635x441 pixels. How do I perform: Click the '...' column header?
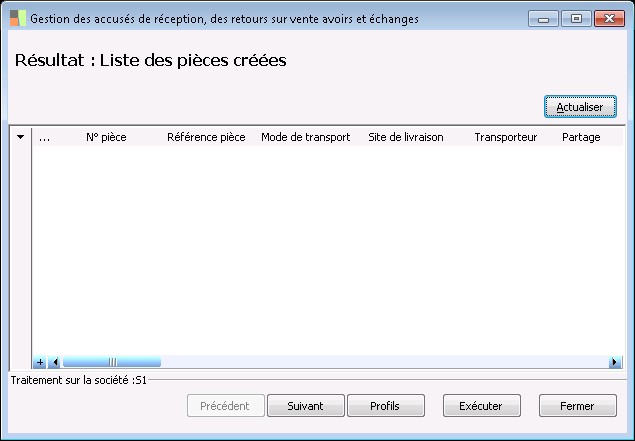click(44, 138)
